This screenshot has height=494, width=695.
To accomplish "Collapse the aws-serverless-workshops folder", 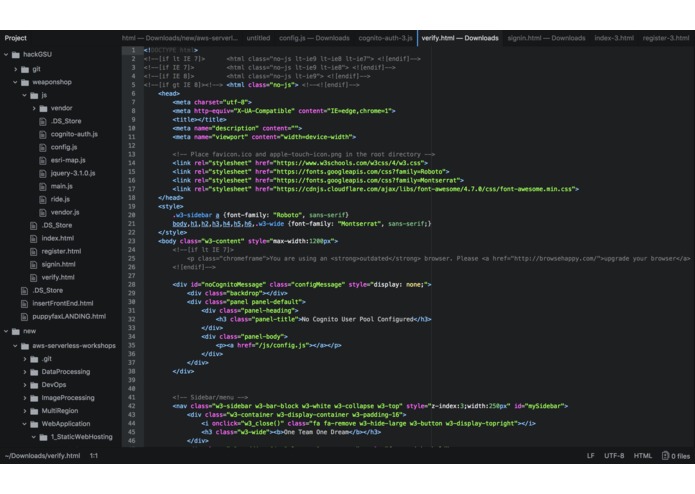I will tap(15, 346).
